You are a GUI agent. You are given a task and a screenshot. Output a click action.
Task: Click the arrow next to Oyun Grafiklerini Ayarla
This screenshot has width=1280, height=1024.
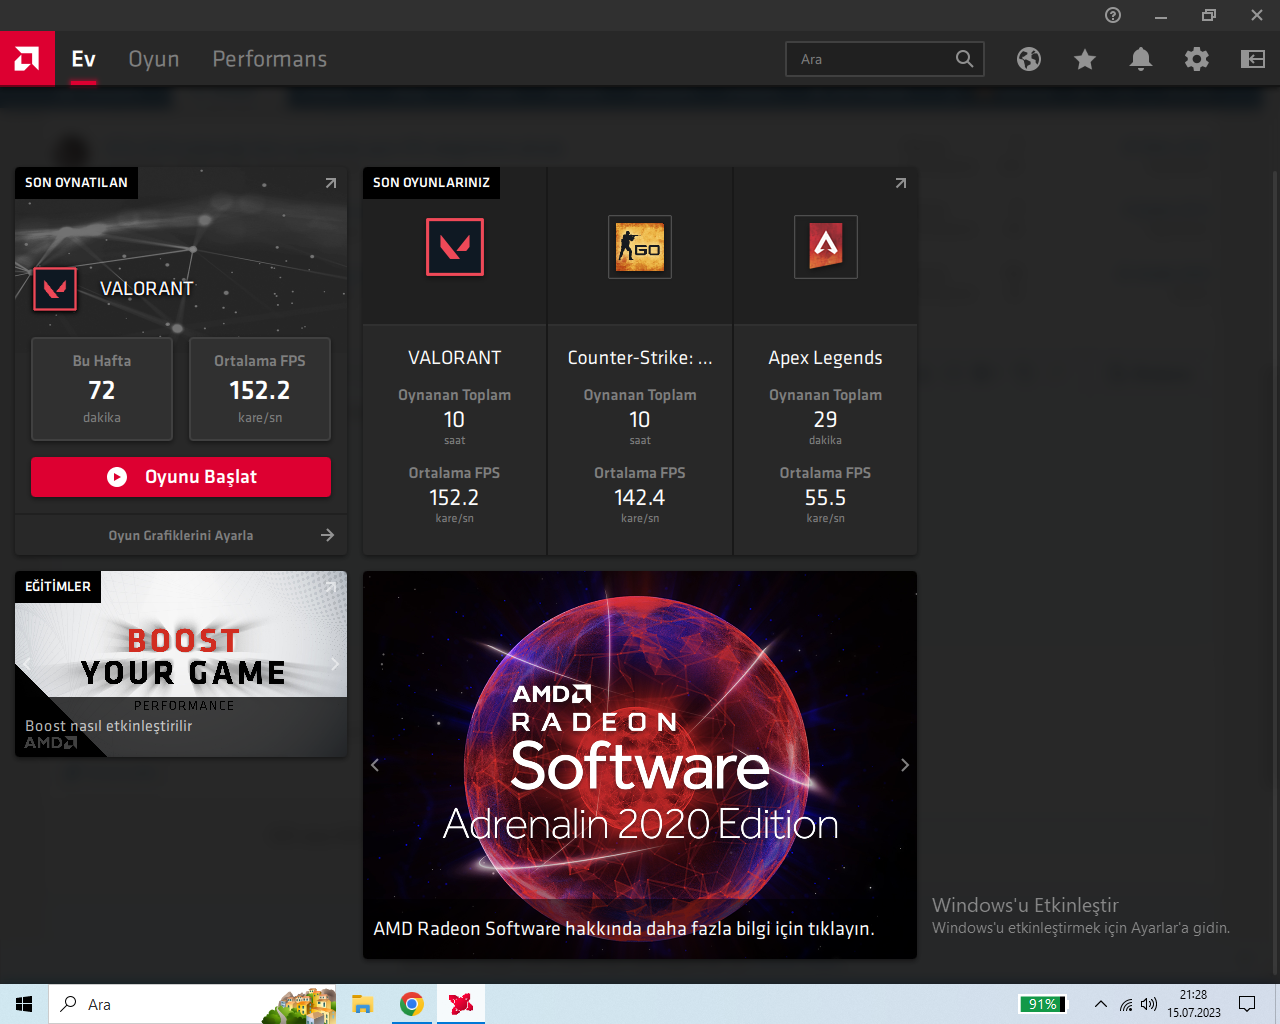pyautogui.click(x=327, y=535)
